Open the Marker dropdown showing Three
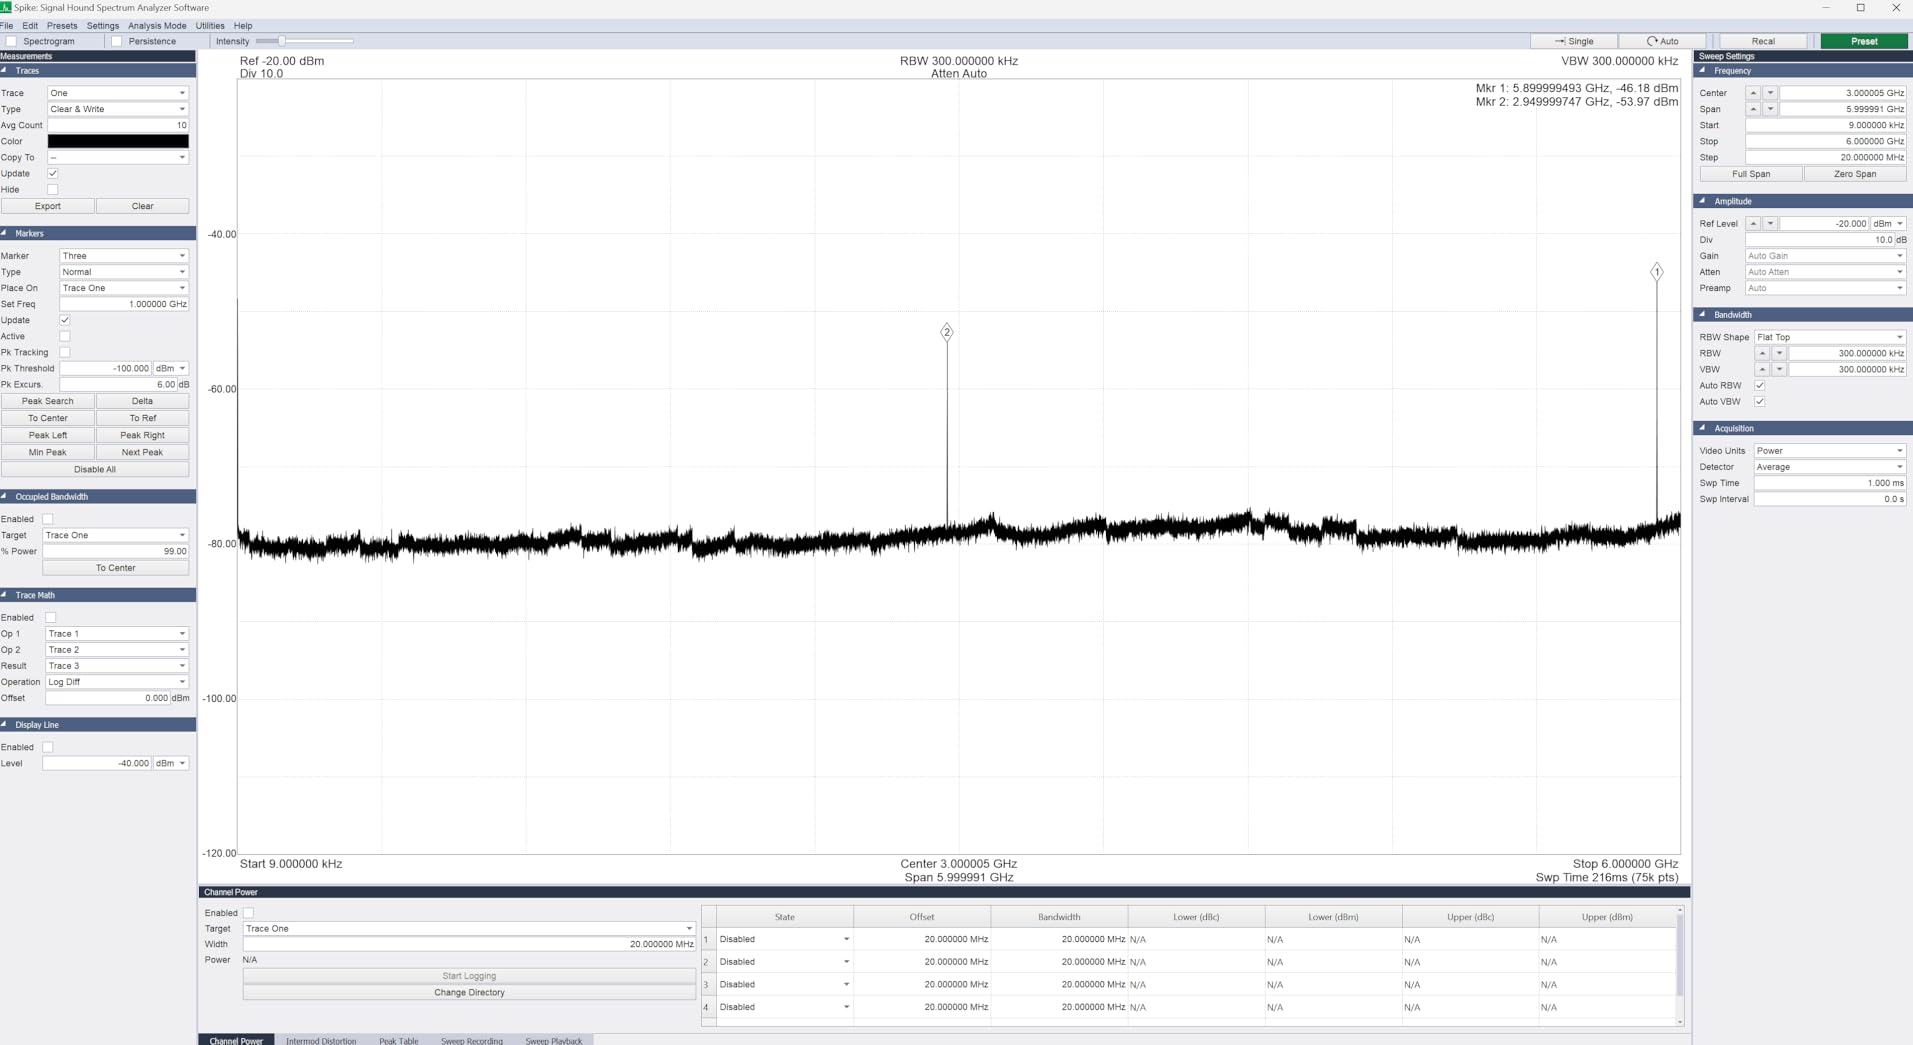 [x=124, y=256]
